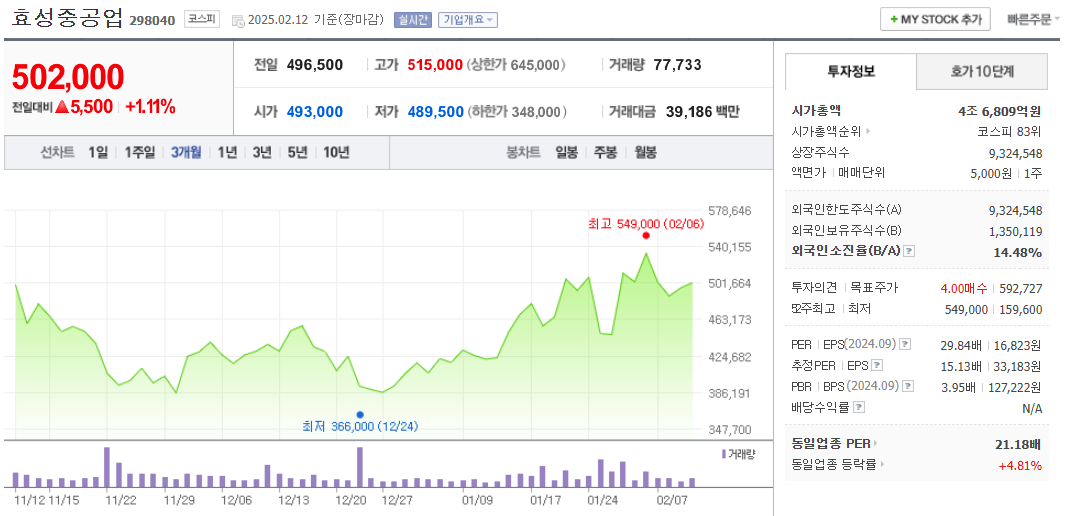Open the 동일업종 PER link
Image resolution: width=1068 pixels, height=516 pixels.
834,444
